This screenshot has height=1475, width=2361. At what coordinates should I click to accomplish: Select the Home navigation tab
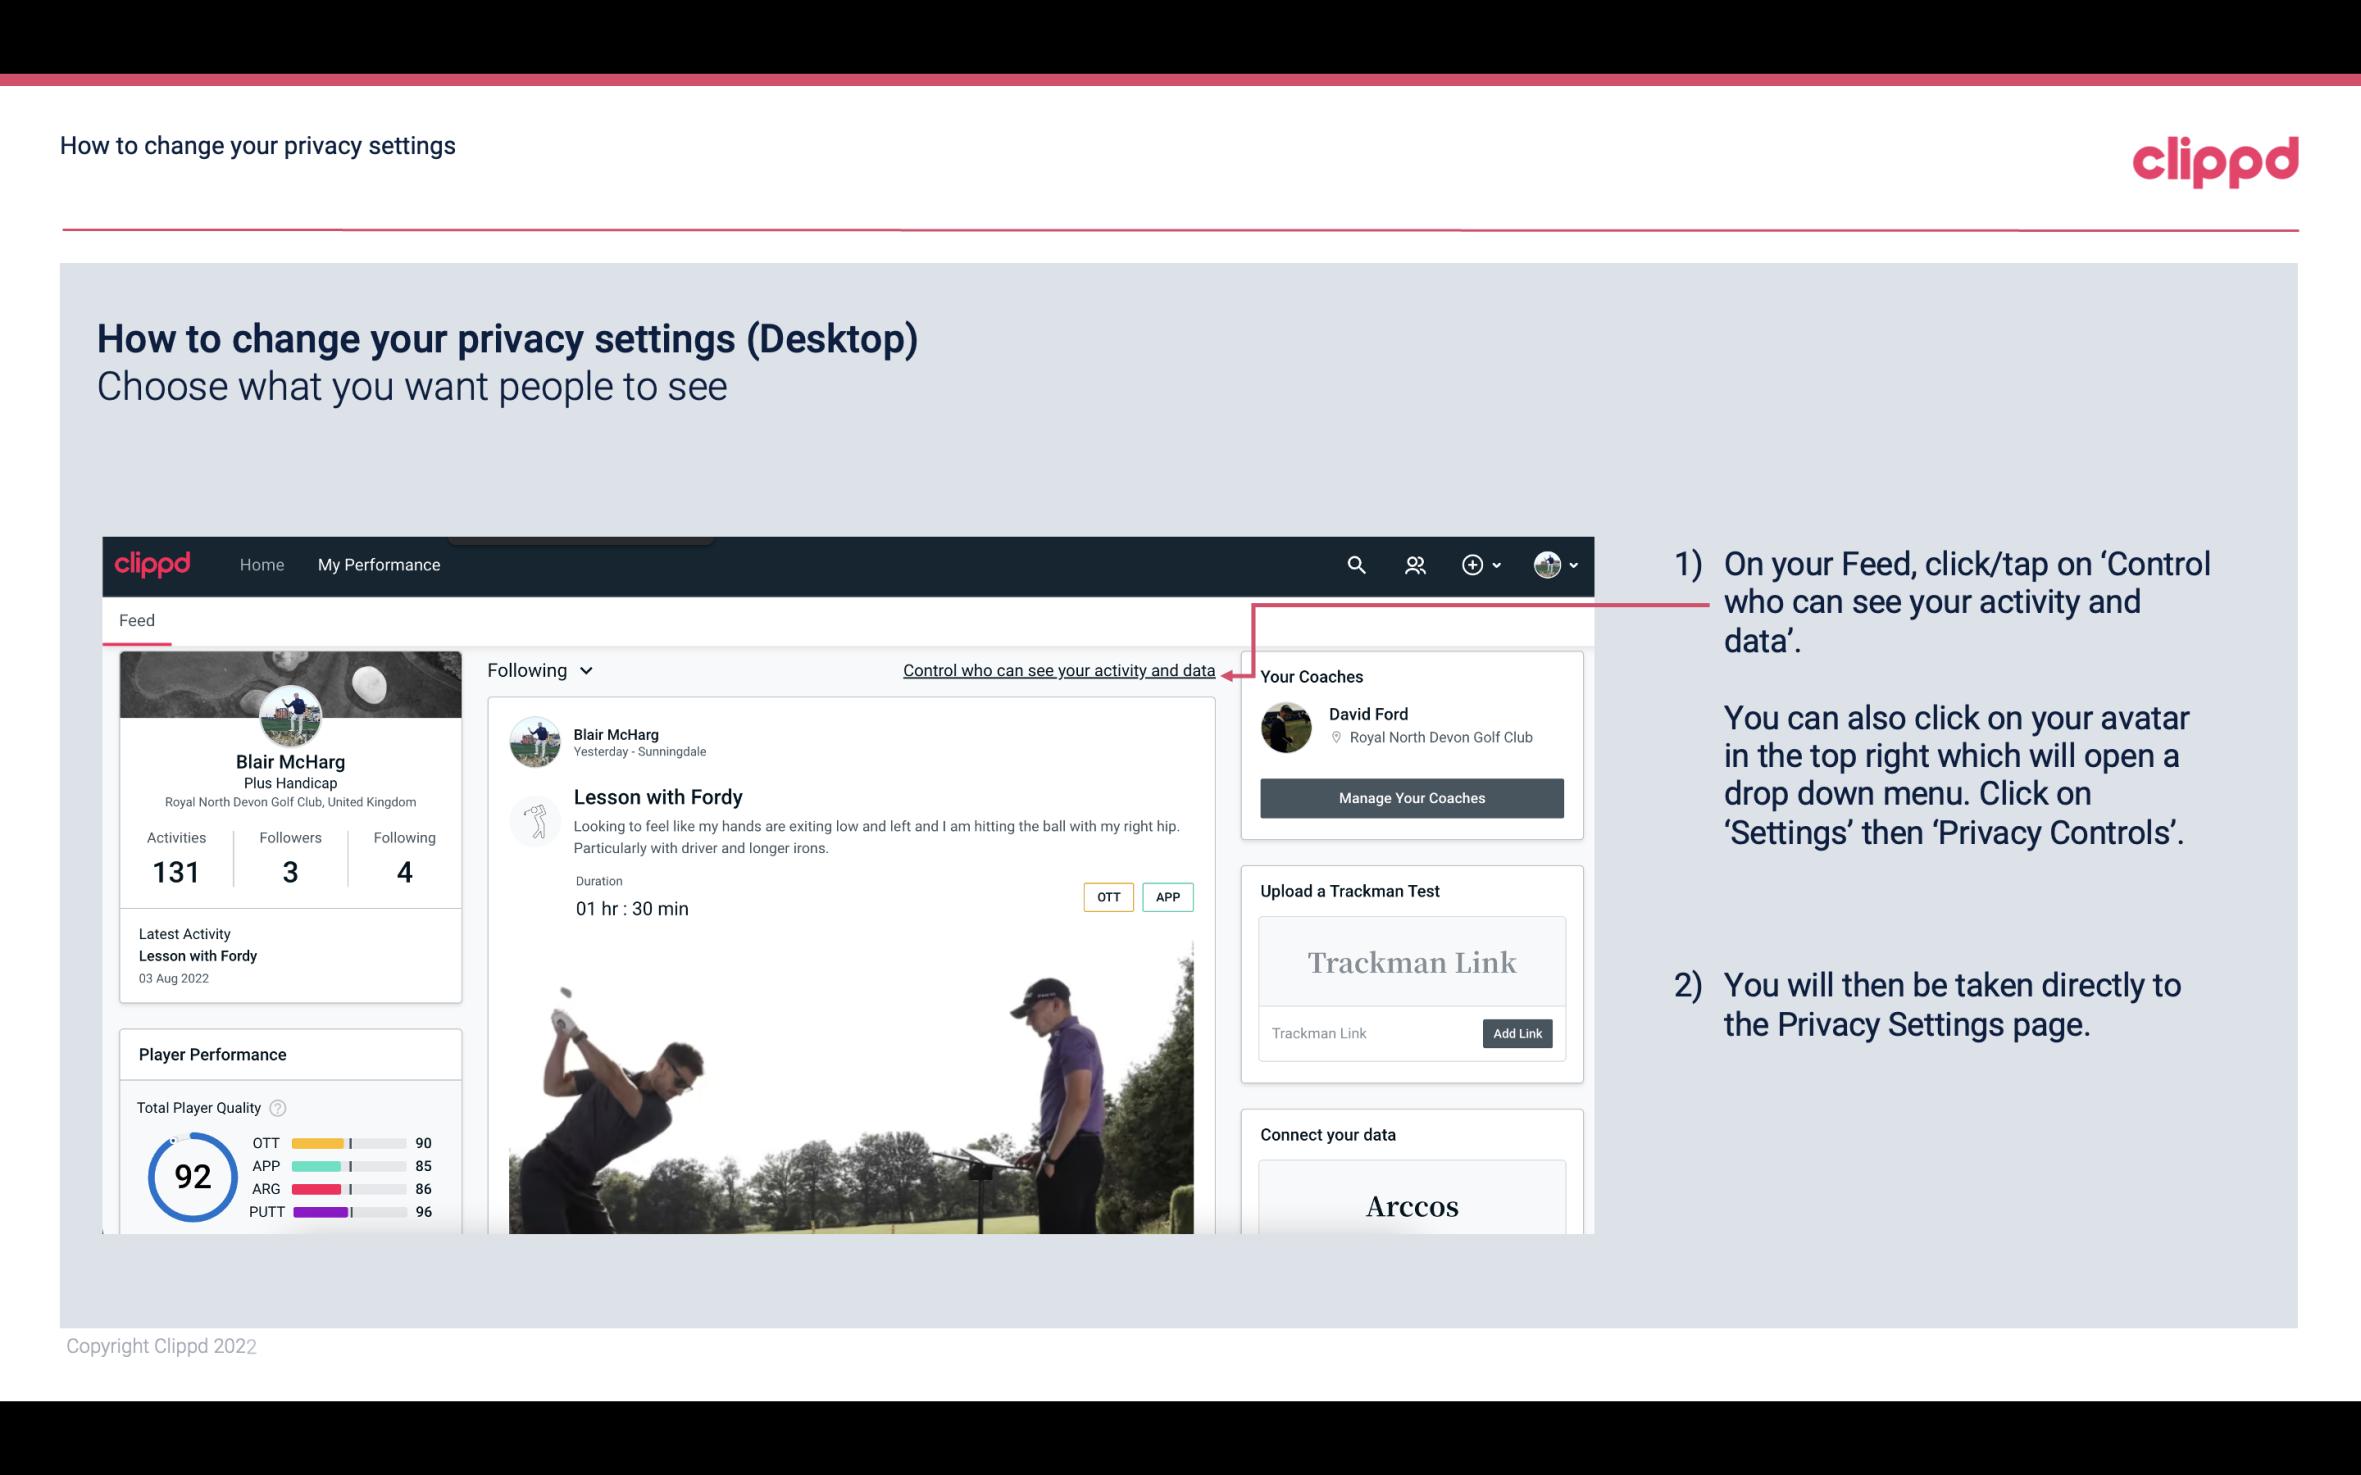[x=260, y=564]
